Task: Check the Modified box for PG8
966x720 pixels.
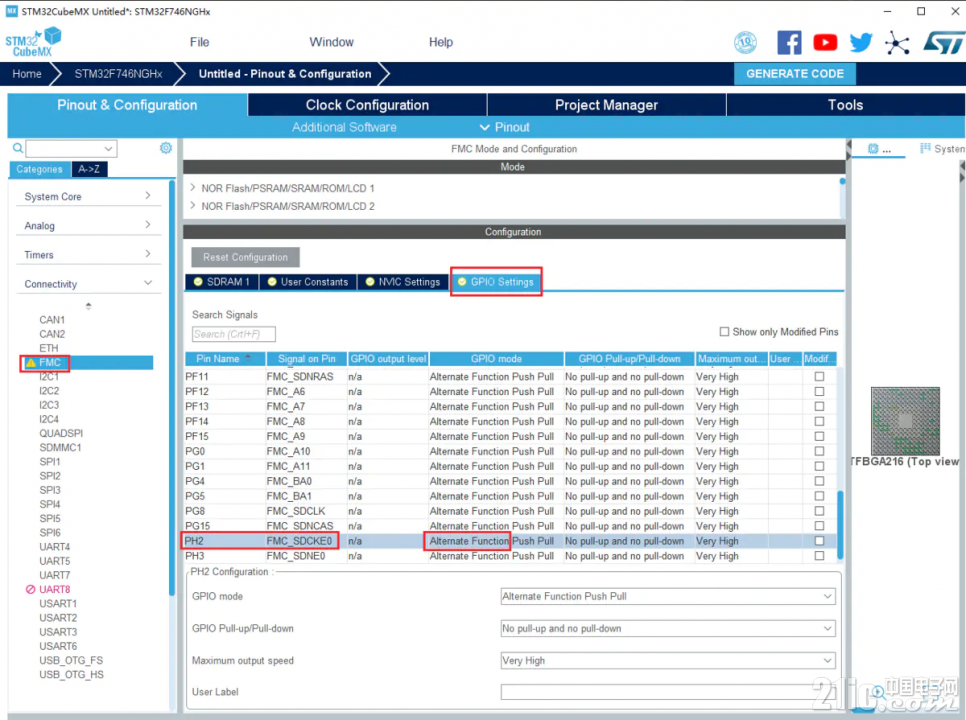Action: click(x=819, y=511)
